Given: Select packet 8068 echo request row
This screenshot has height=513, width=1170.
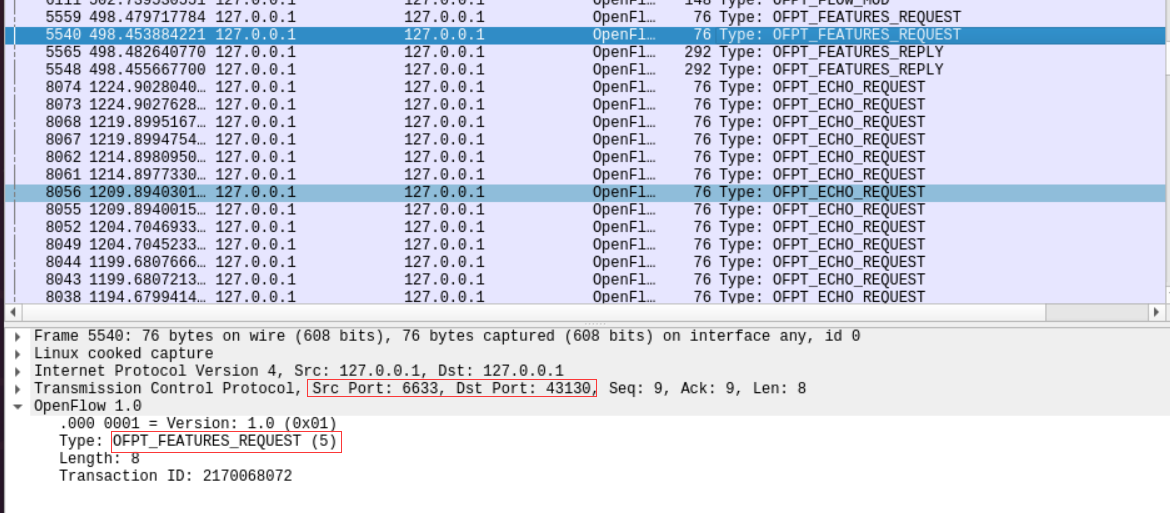Looking at the screenshot, I should click(585, 122).
